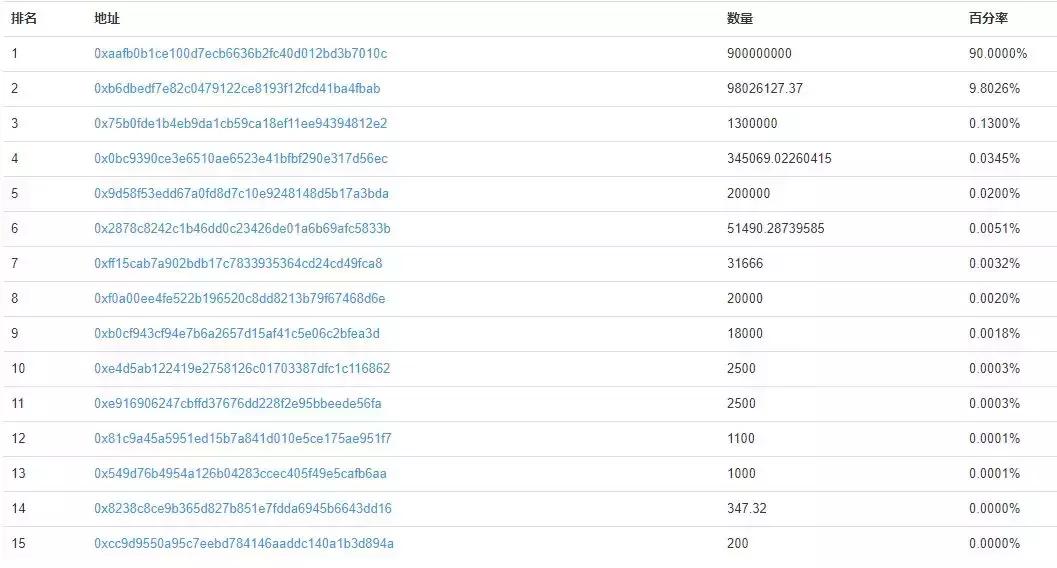Select the 数量 column header

click(740, 19)
